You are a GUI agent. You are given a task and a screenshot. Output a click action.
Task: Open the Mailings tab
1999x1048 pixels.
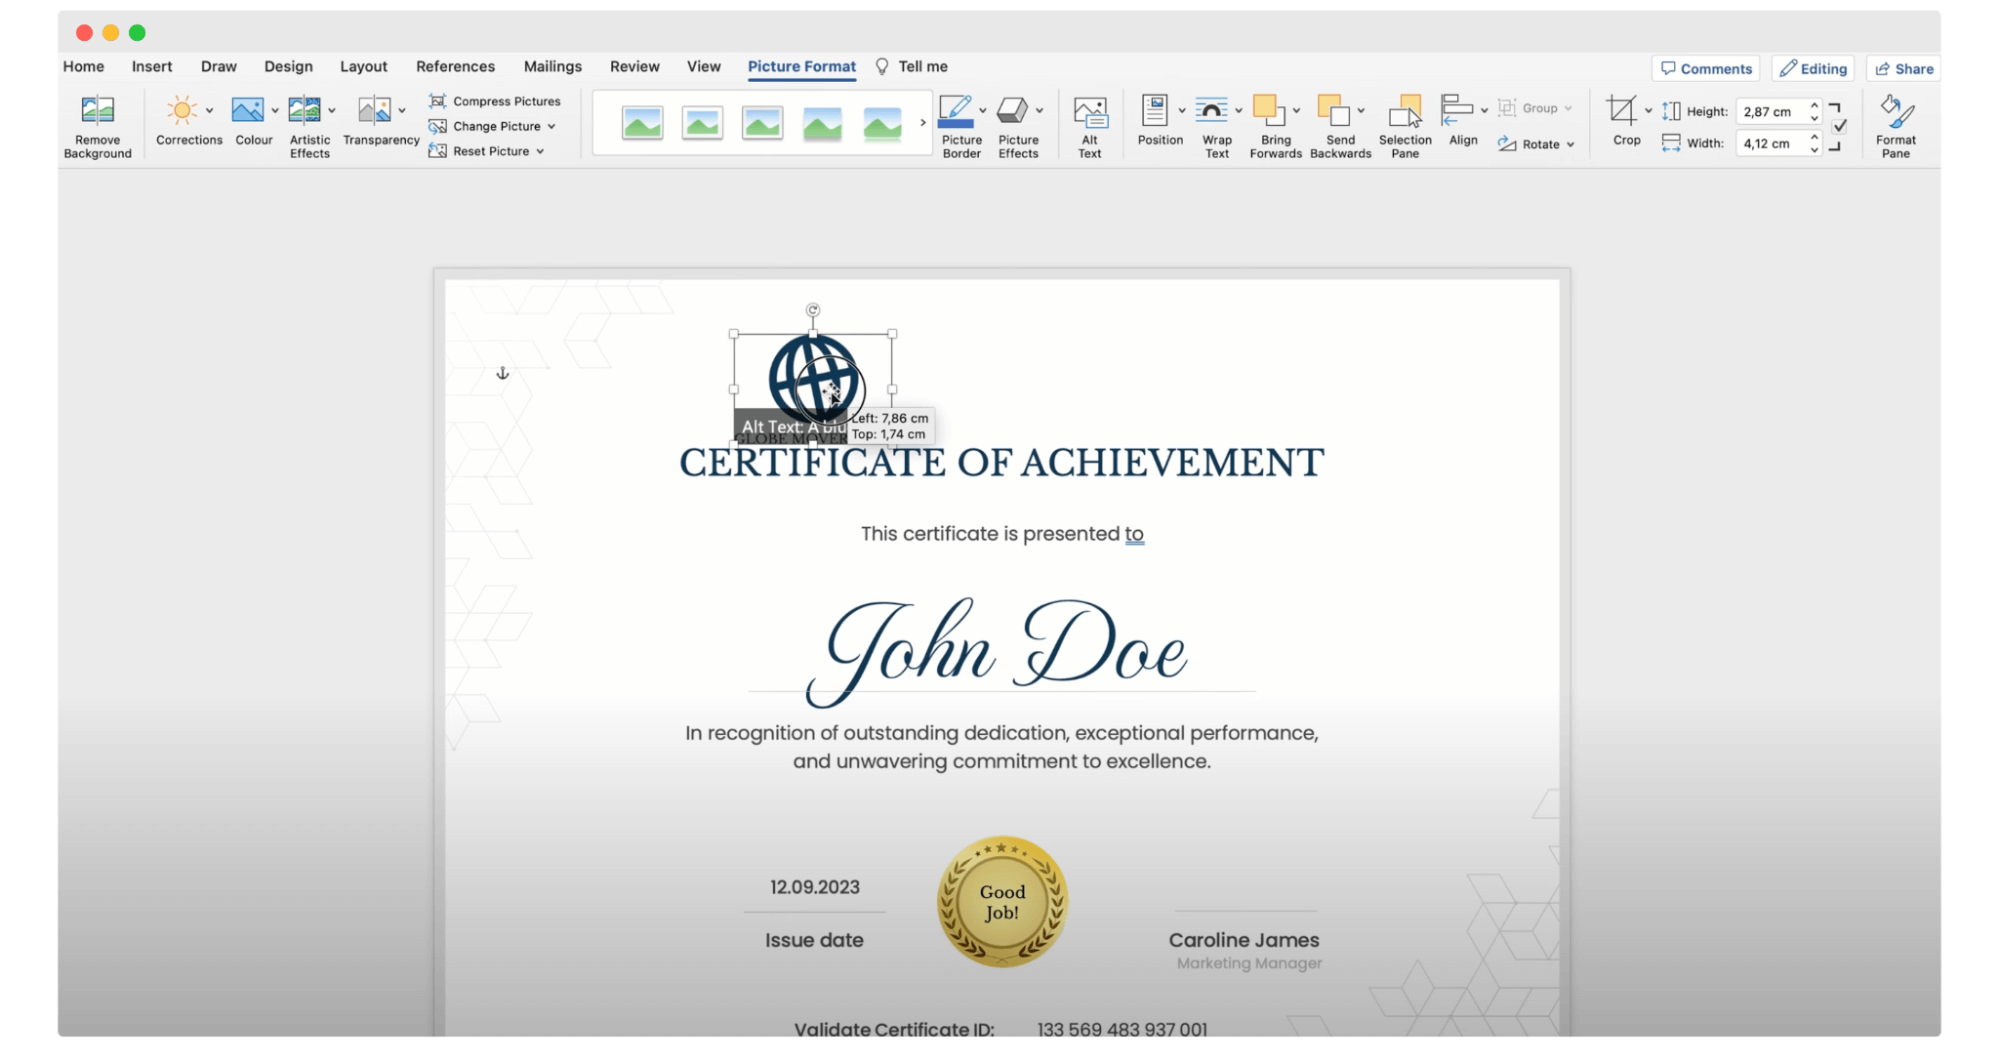tap(552, 66)
